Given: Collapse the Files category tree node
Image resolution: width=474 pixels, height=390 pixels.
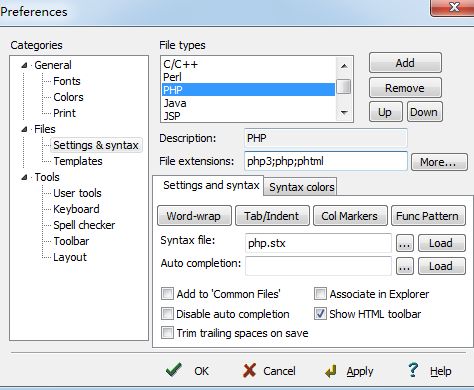Looking at the screenshot, I should pyautogui.click(x=24, y=129).
